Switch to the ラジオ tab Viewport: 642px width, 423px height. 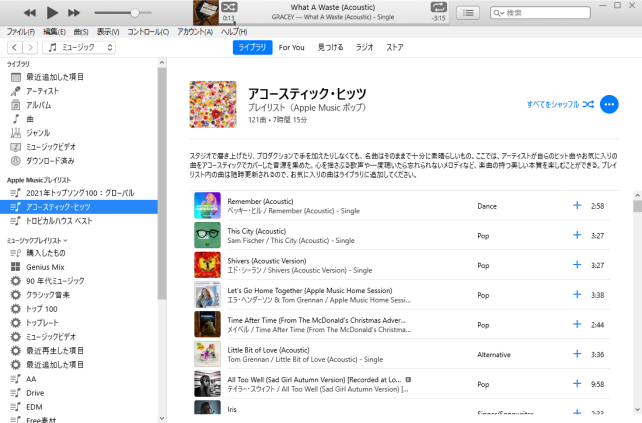364,48
